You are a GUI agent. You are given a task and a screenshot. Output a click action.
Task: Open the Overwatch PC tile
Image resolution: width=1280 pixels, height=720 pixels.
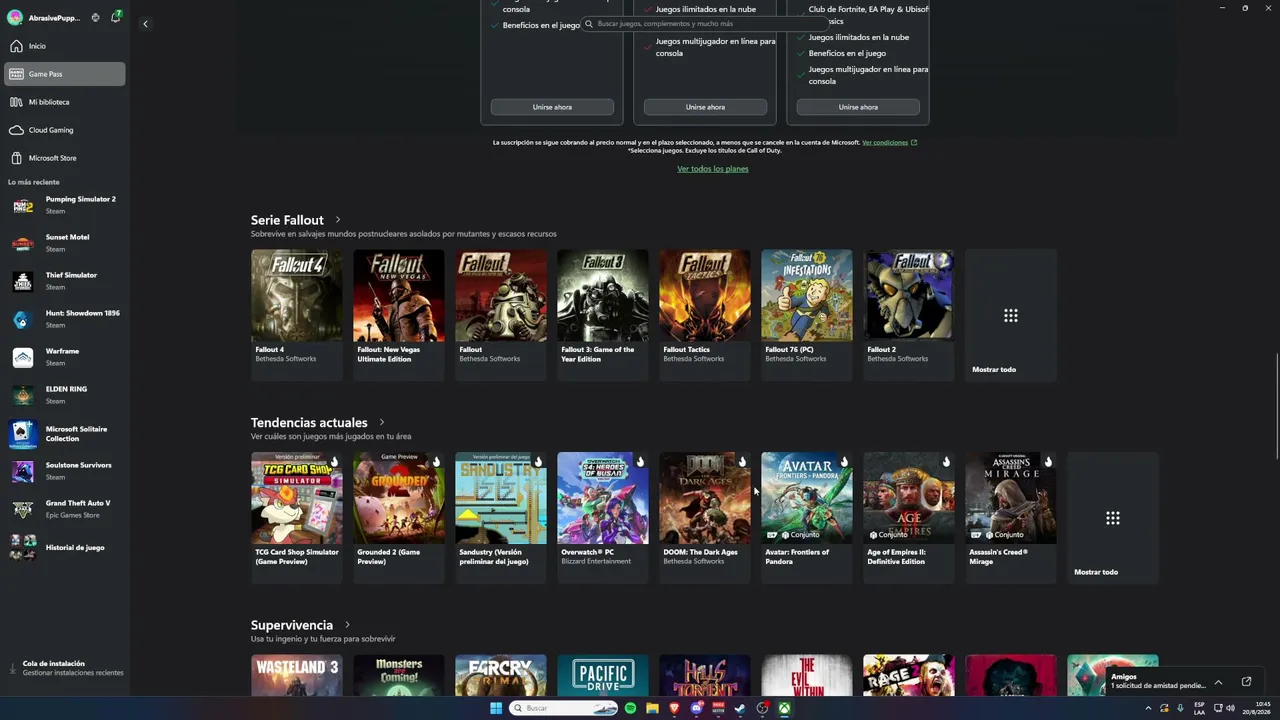tap(603, 518)
